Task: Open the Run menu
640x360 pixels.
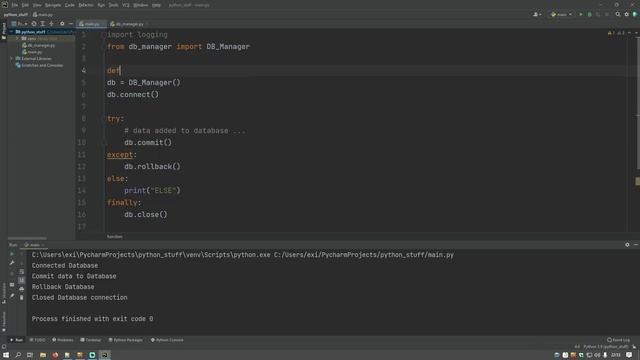Action: (x=101, y=5)
